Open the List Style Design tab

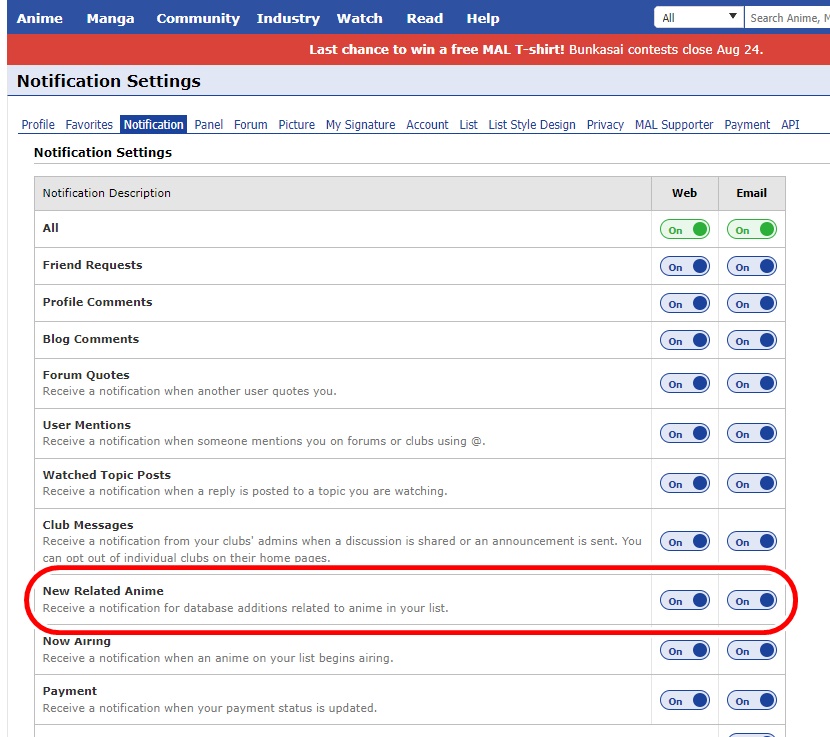pos(531,124)
